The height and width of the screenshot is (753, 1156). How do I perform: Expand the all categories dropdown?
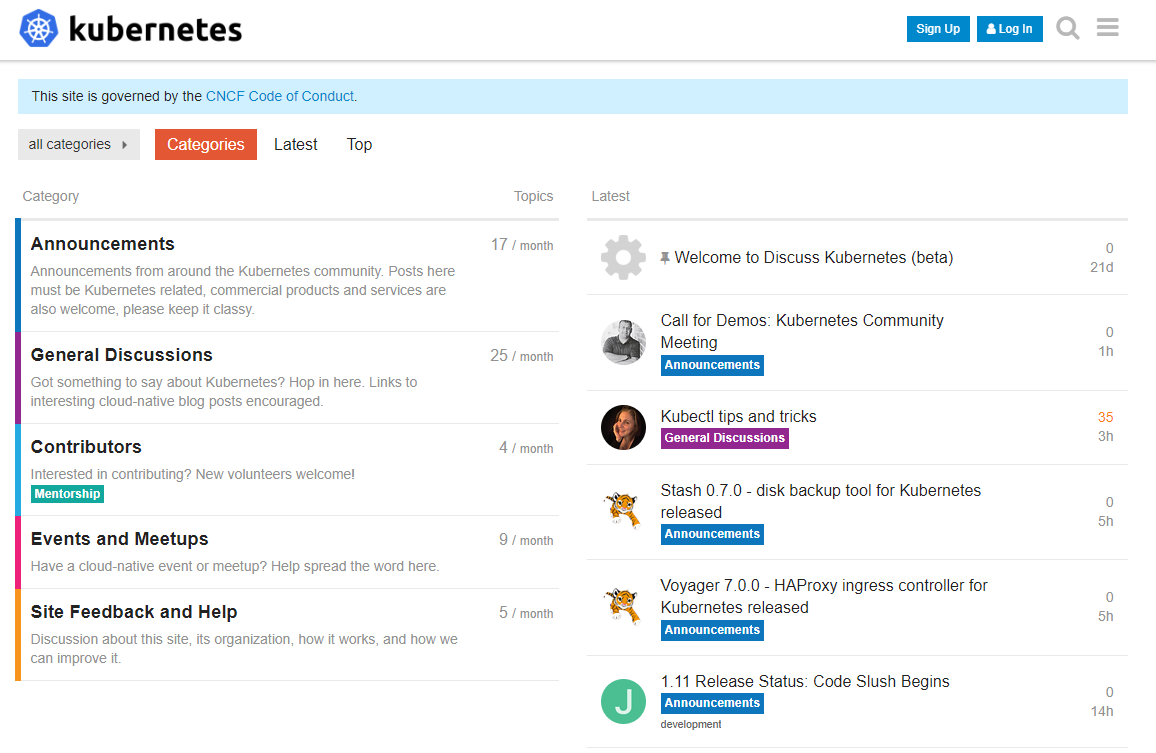click(79, 144)
